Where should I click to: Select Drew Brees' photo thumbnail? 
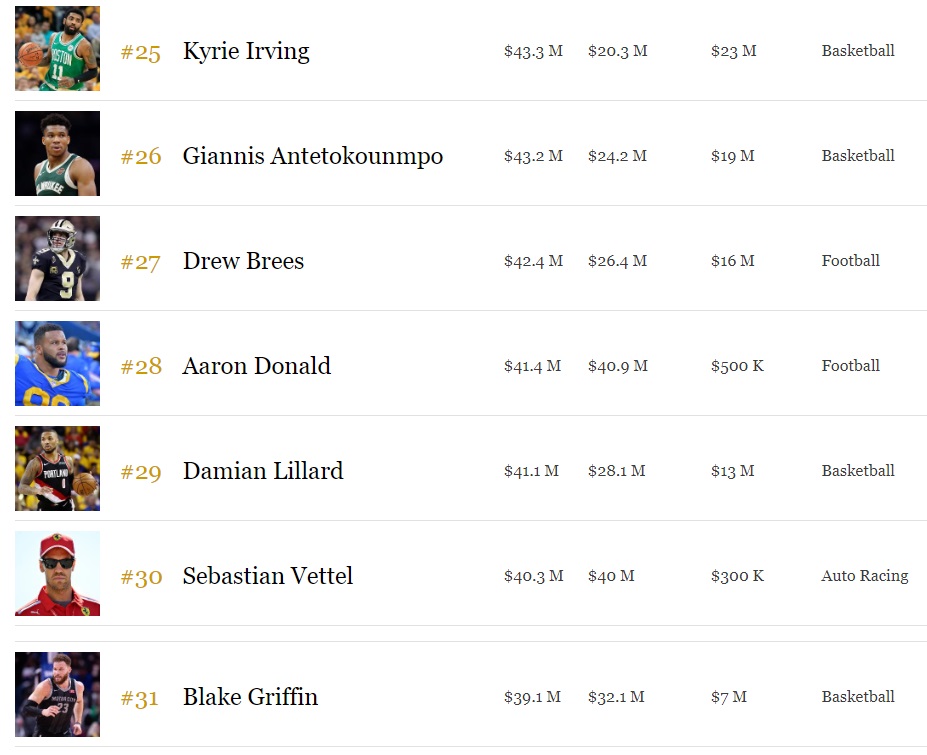(x=57, y=258)
